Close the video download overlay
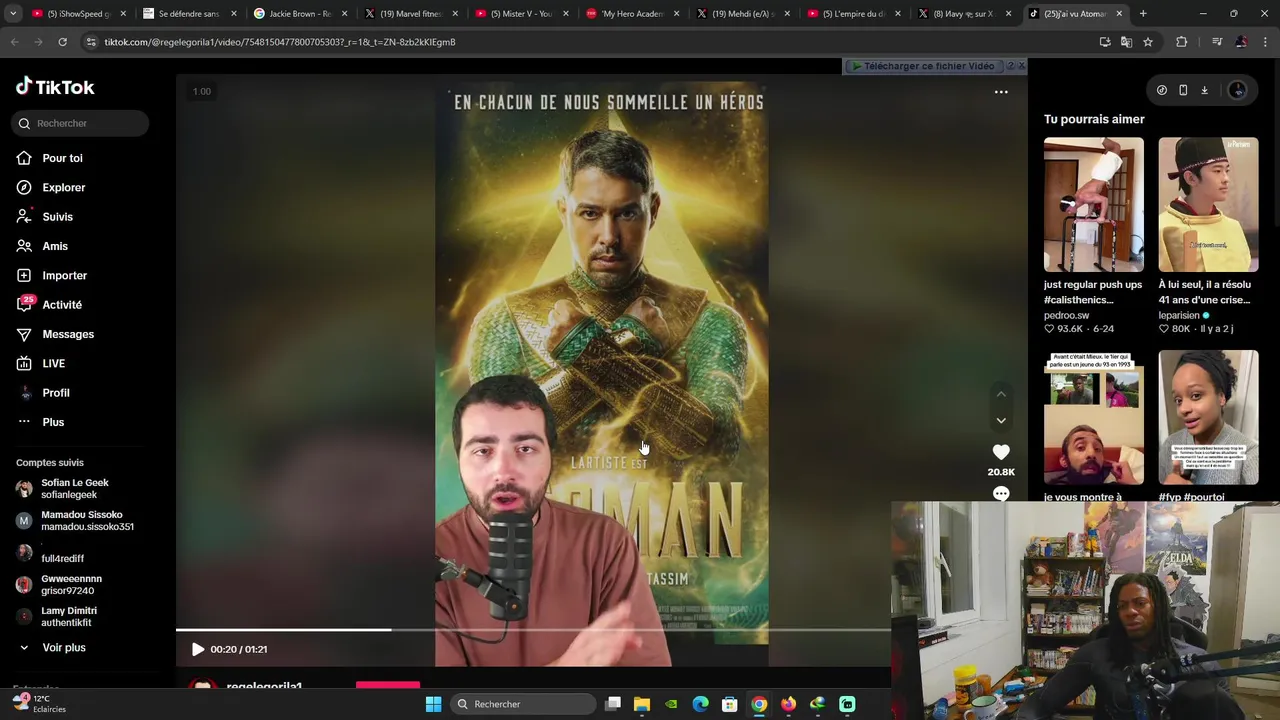1280x720 pixels. coord(1021,66)
